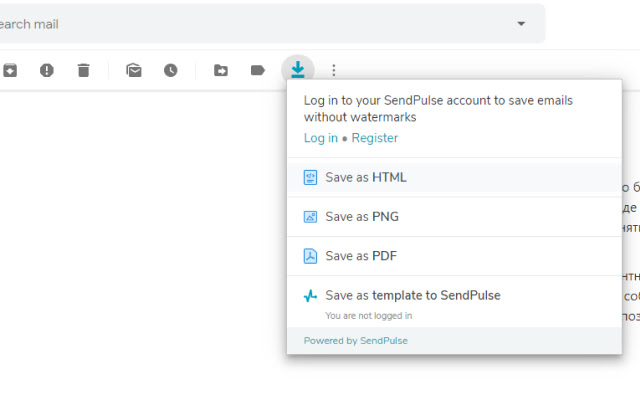Select Save as HTML

point(366,177)
